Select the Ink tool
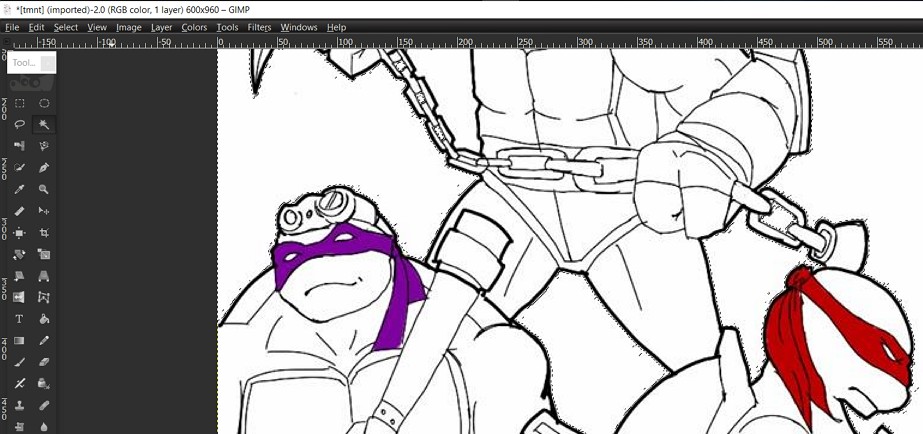Screen dimensions: 923x434 click(44, 383)
